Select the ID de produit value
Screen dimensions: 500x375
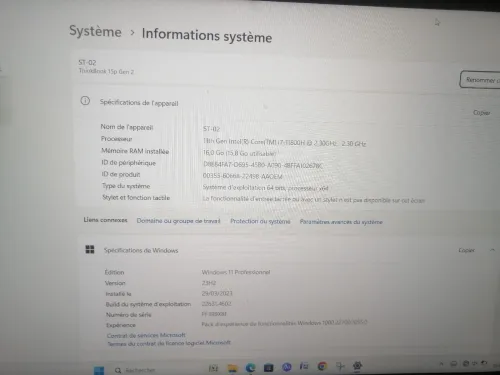pyautogui.click(x=243, y=176)
